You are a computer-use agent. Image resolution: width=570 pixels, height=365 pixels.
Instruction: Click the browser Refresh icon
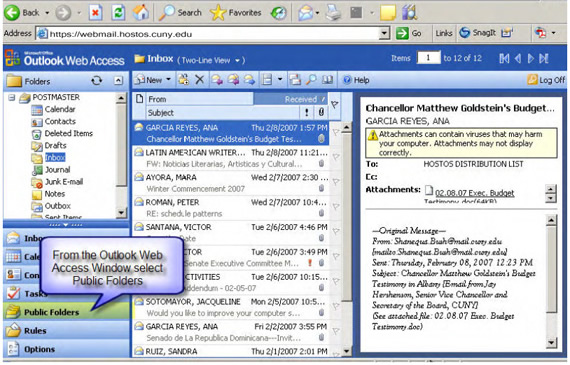(118, 13)
